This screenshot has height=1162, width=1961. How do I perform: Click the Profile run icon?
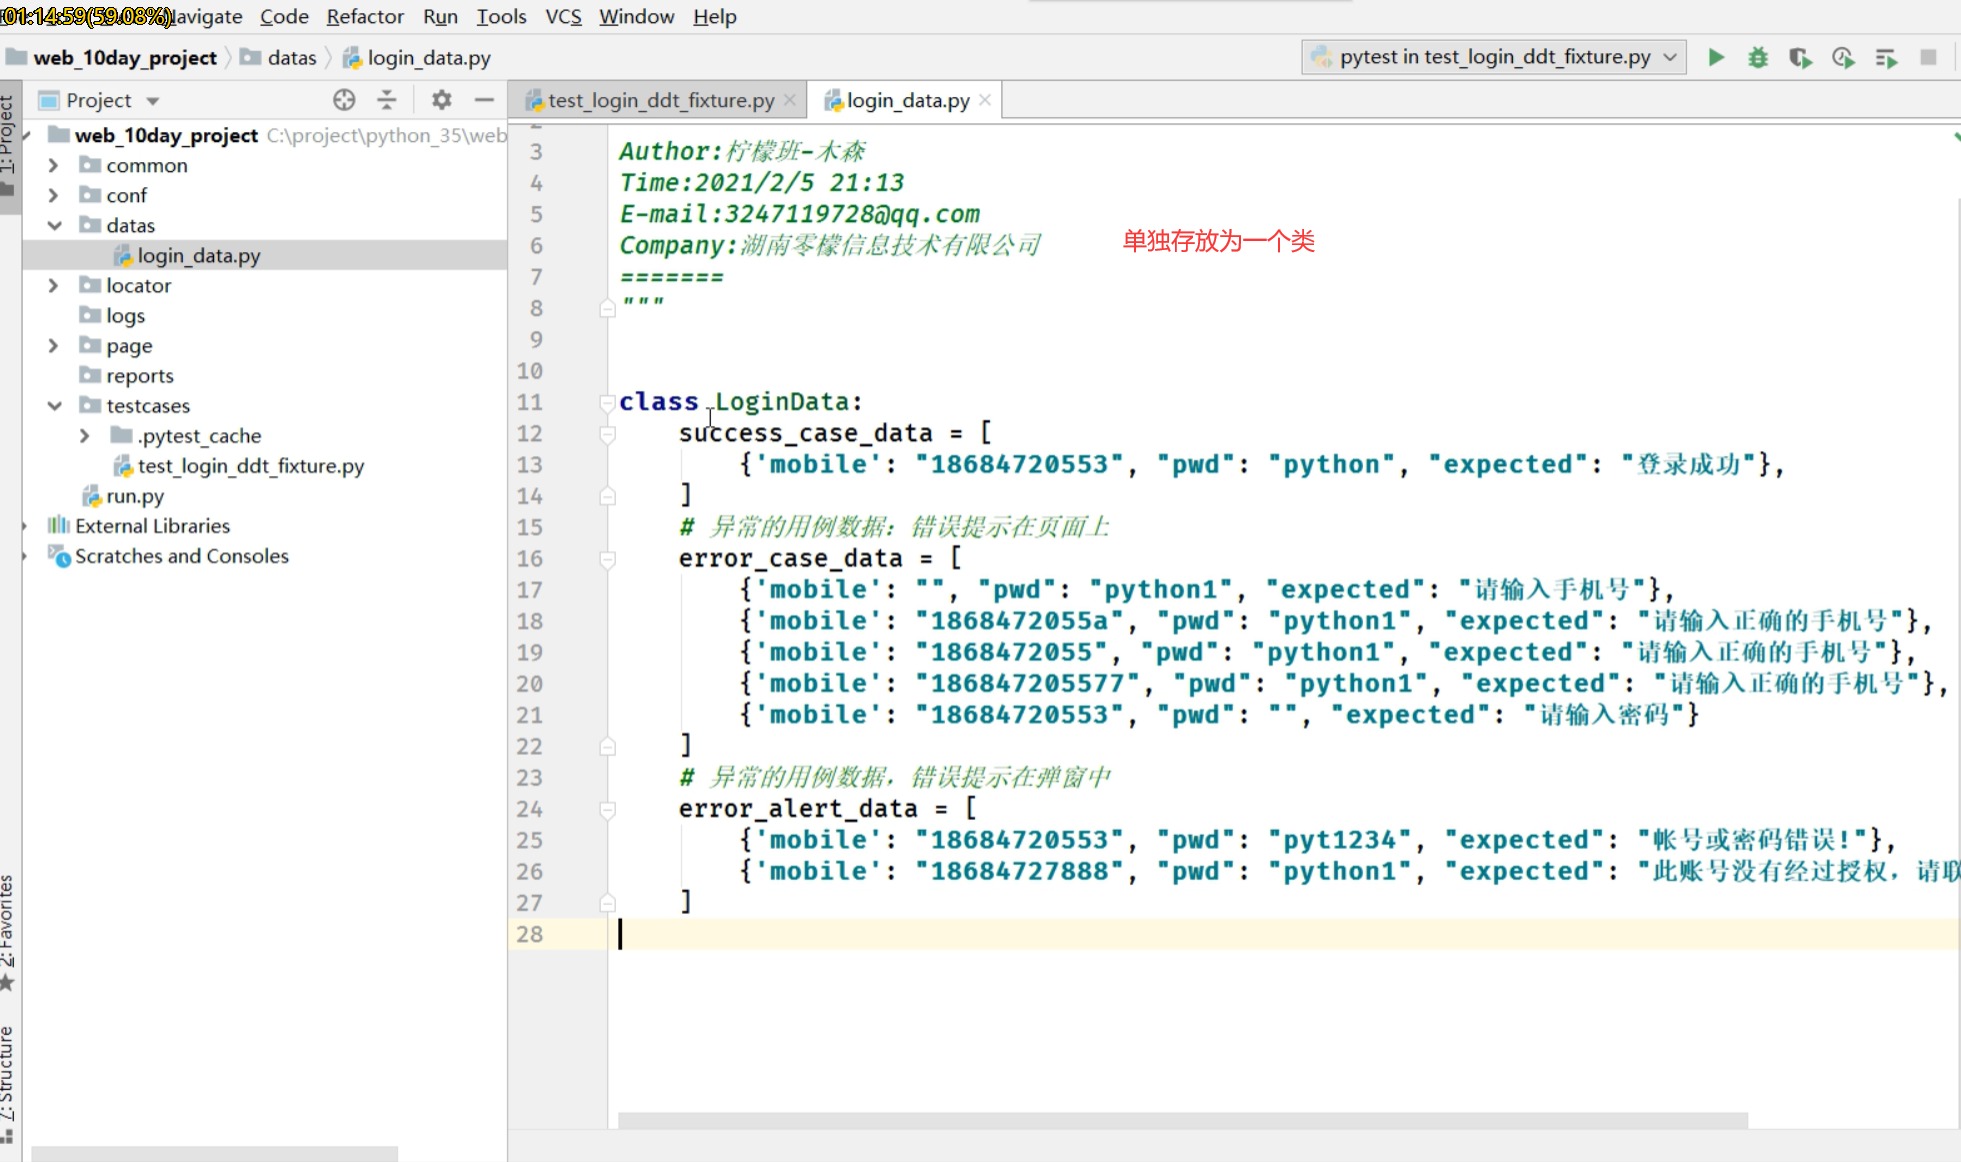point(1843,57)
